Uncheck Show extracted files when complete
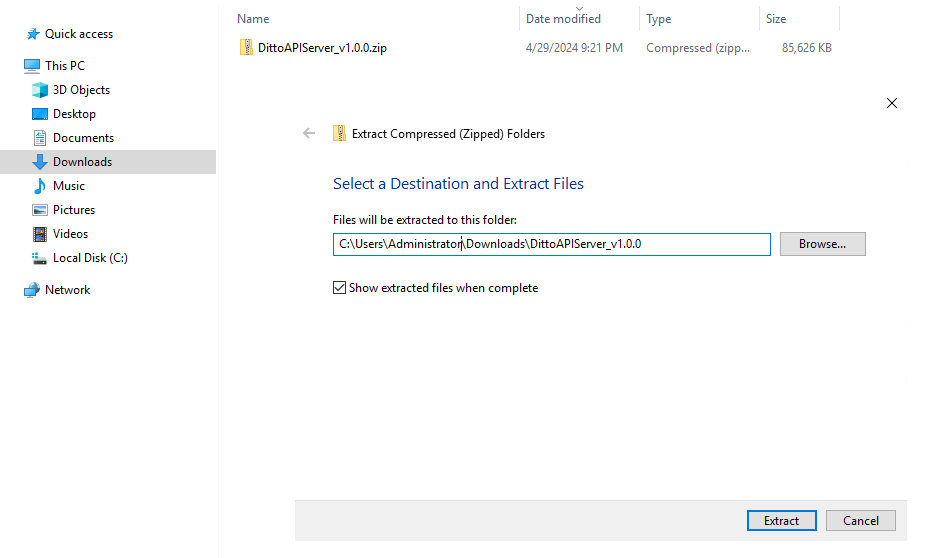This screenshot has width=925, height=558. point(339,288)
